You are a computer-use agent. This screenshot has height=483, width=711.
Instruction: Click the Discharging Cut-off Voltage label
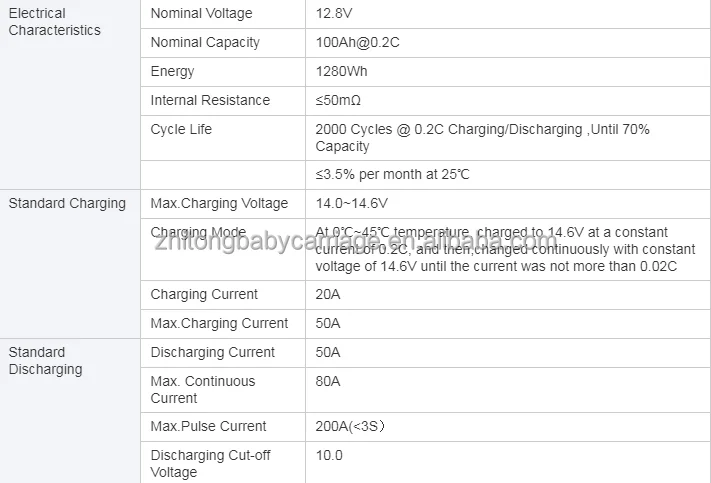210,464
